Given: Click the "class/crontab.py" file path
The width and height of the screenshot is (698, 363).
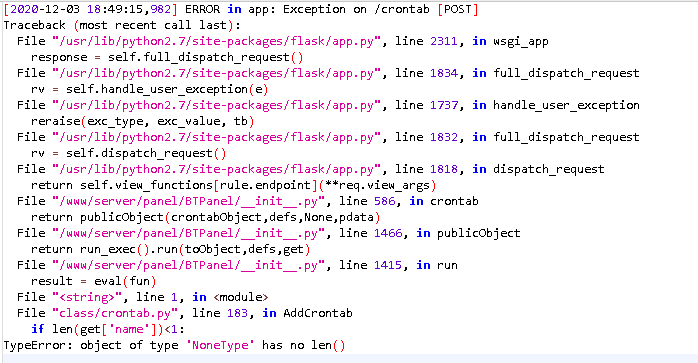Looking at the screenshot, I should (114, 314).
